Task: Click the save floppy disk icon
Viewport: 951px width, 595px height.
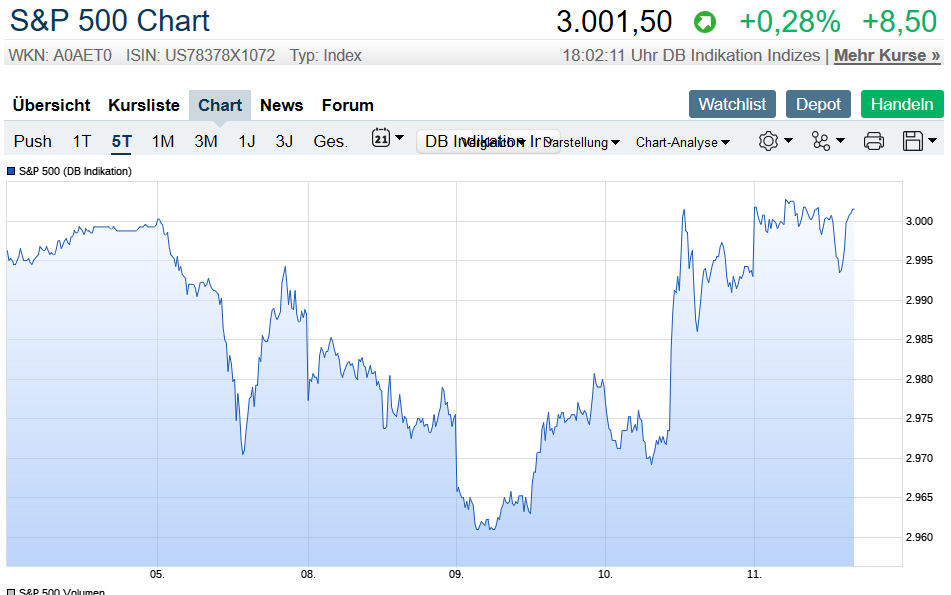Action: (913, 141)
